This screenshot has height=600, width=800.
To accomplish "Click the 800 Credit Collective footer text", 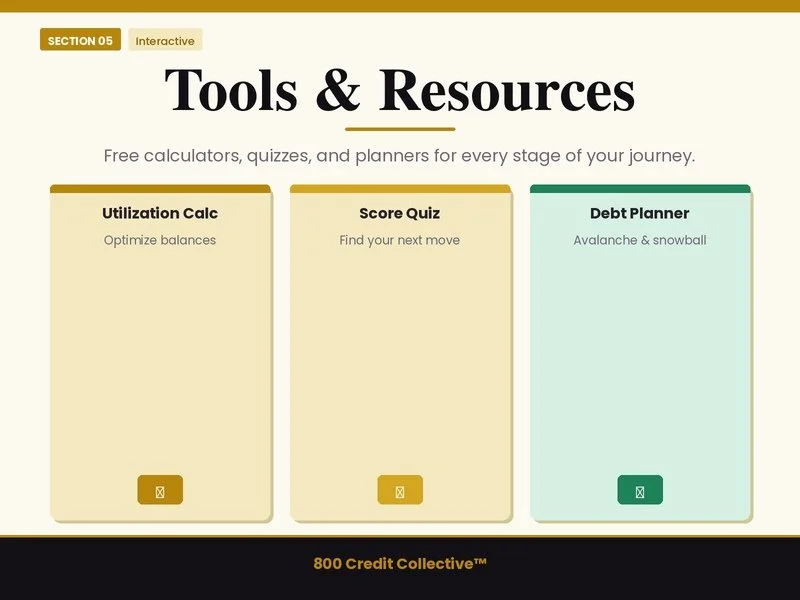I will pos(399,564).
